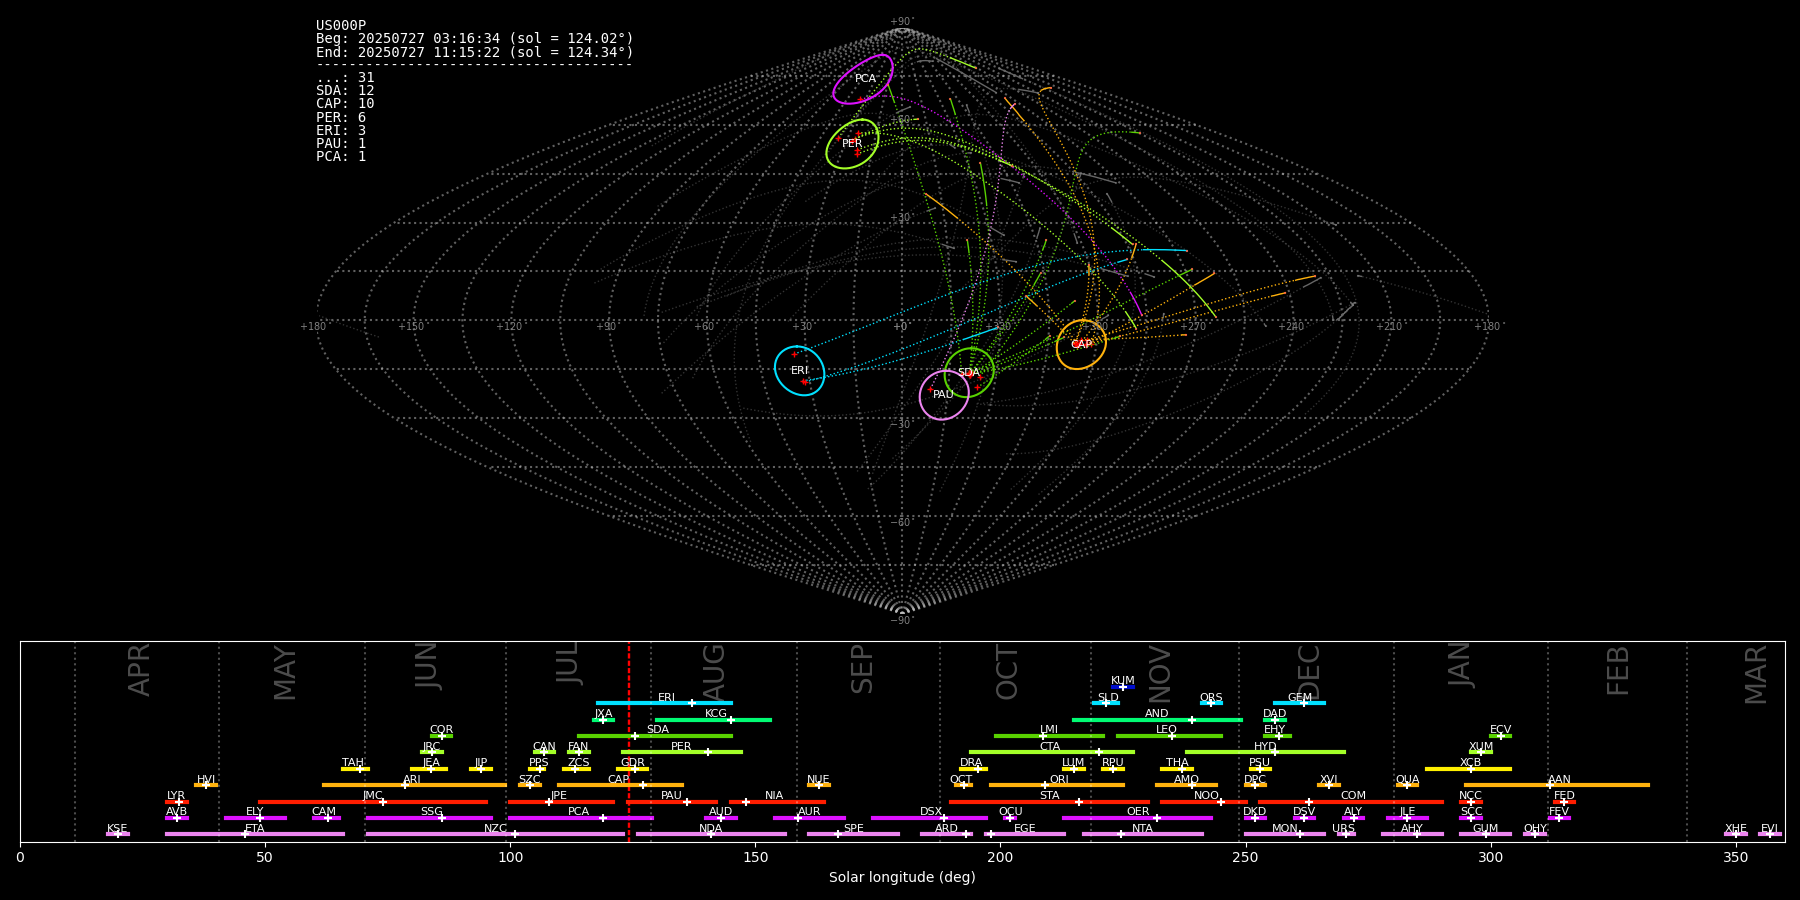Image resolution: width=1800 pixels, height=900 pixels.
Task: Select the STA red shower bar
Action: point(1049,801)
